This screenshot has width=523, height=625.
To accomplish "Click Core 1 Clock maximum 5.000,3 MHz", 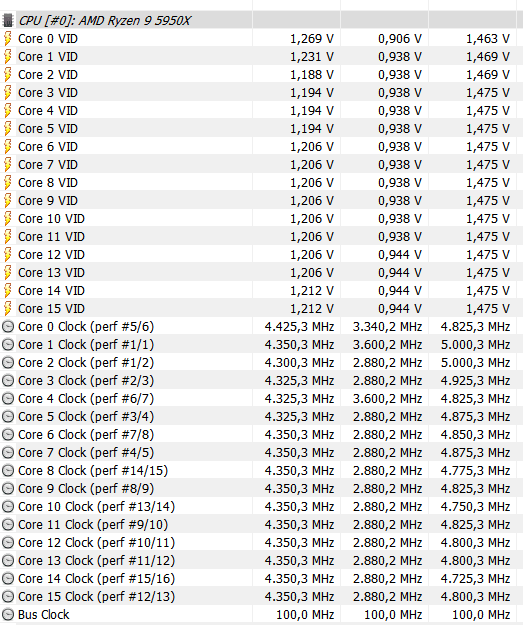I will 475,345.
